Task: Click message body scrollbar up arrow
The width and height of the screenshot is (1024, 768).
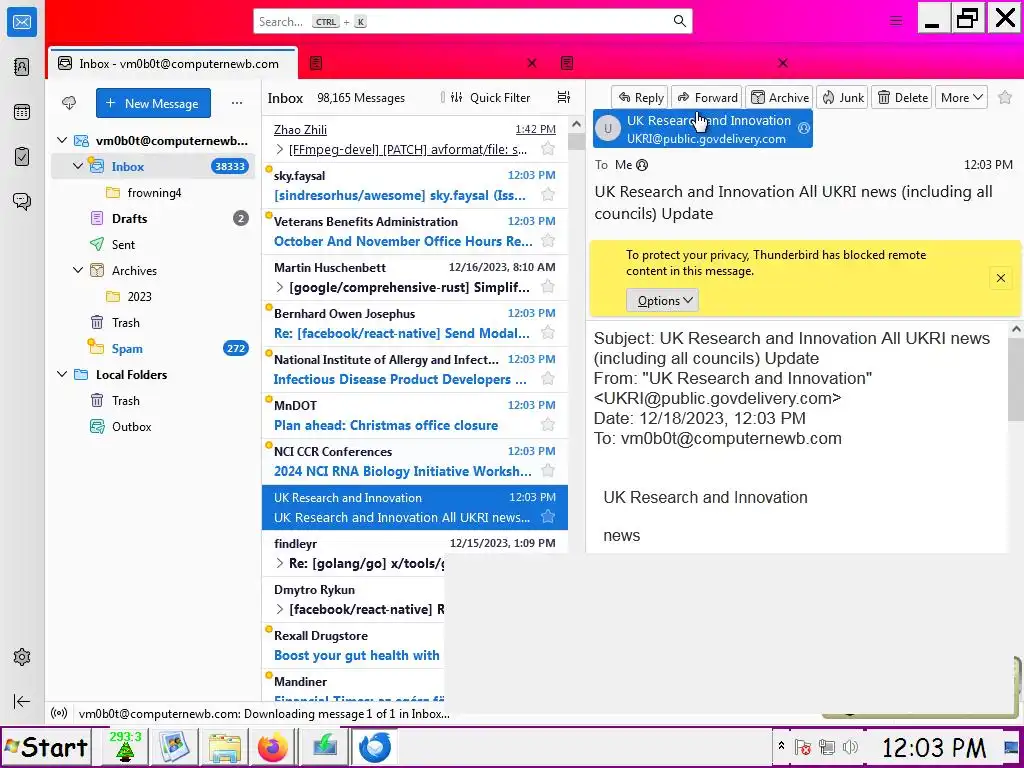Action: pos(1016,329)
